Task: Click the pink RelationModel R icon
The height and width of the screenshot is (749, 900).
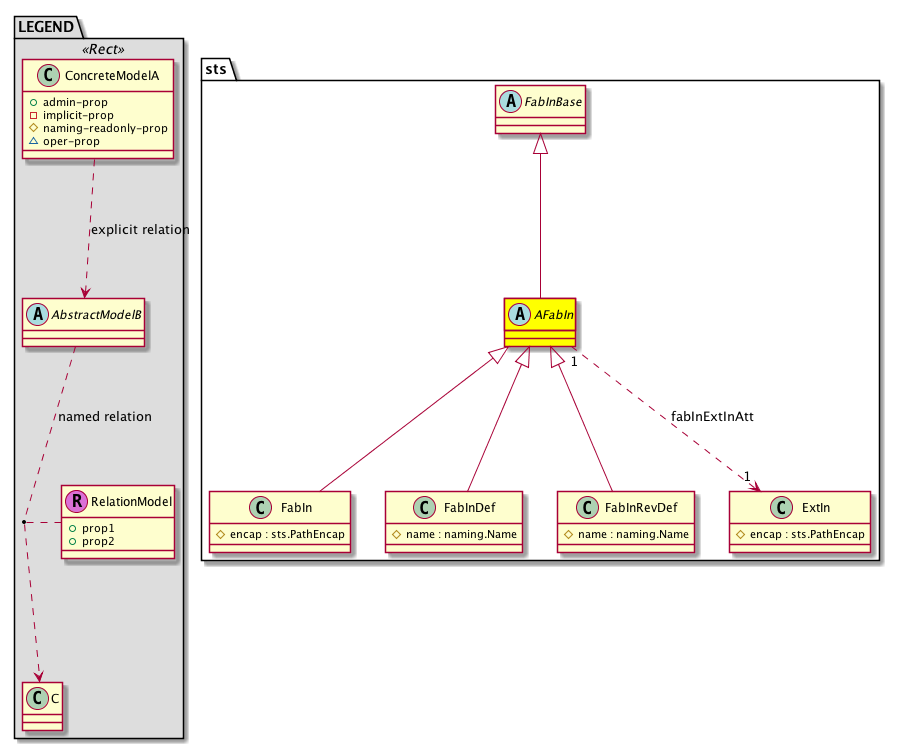Action: coord(76,501)
